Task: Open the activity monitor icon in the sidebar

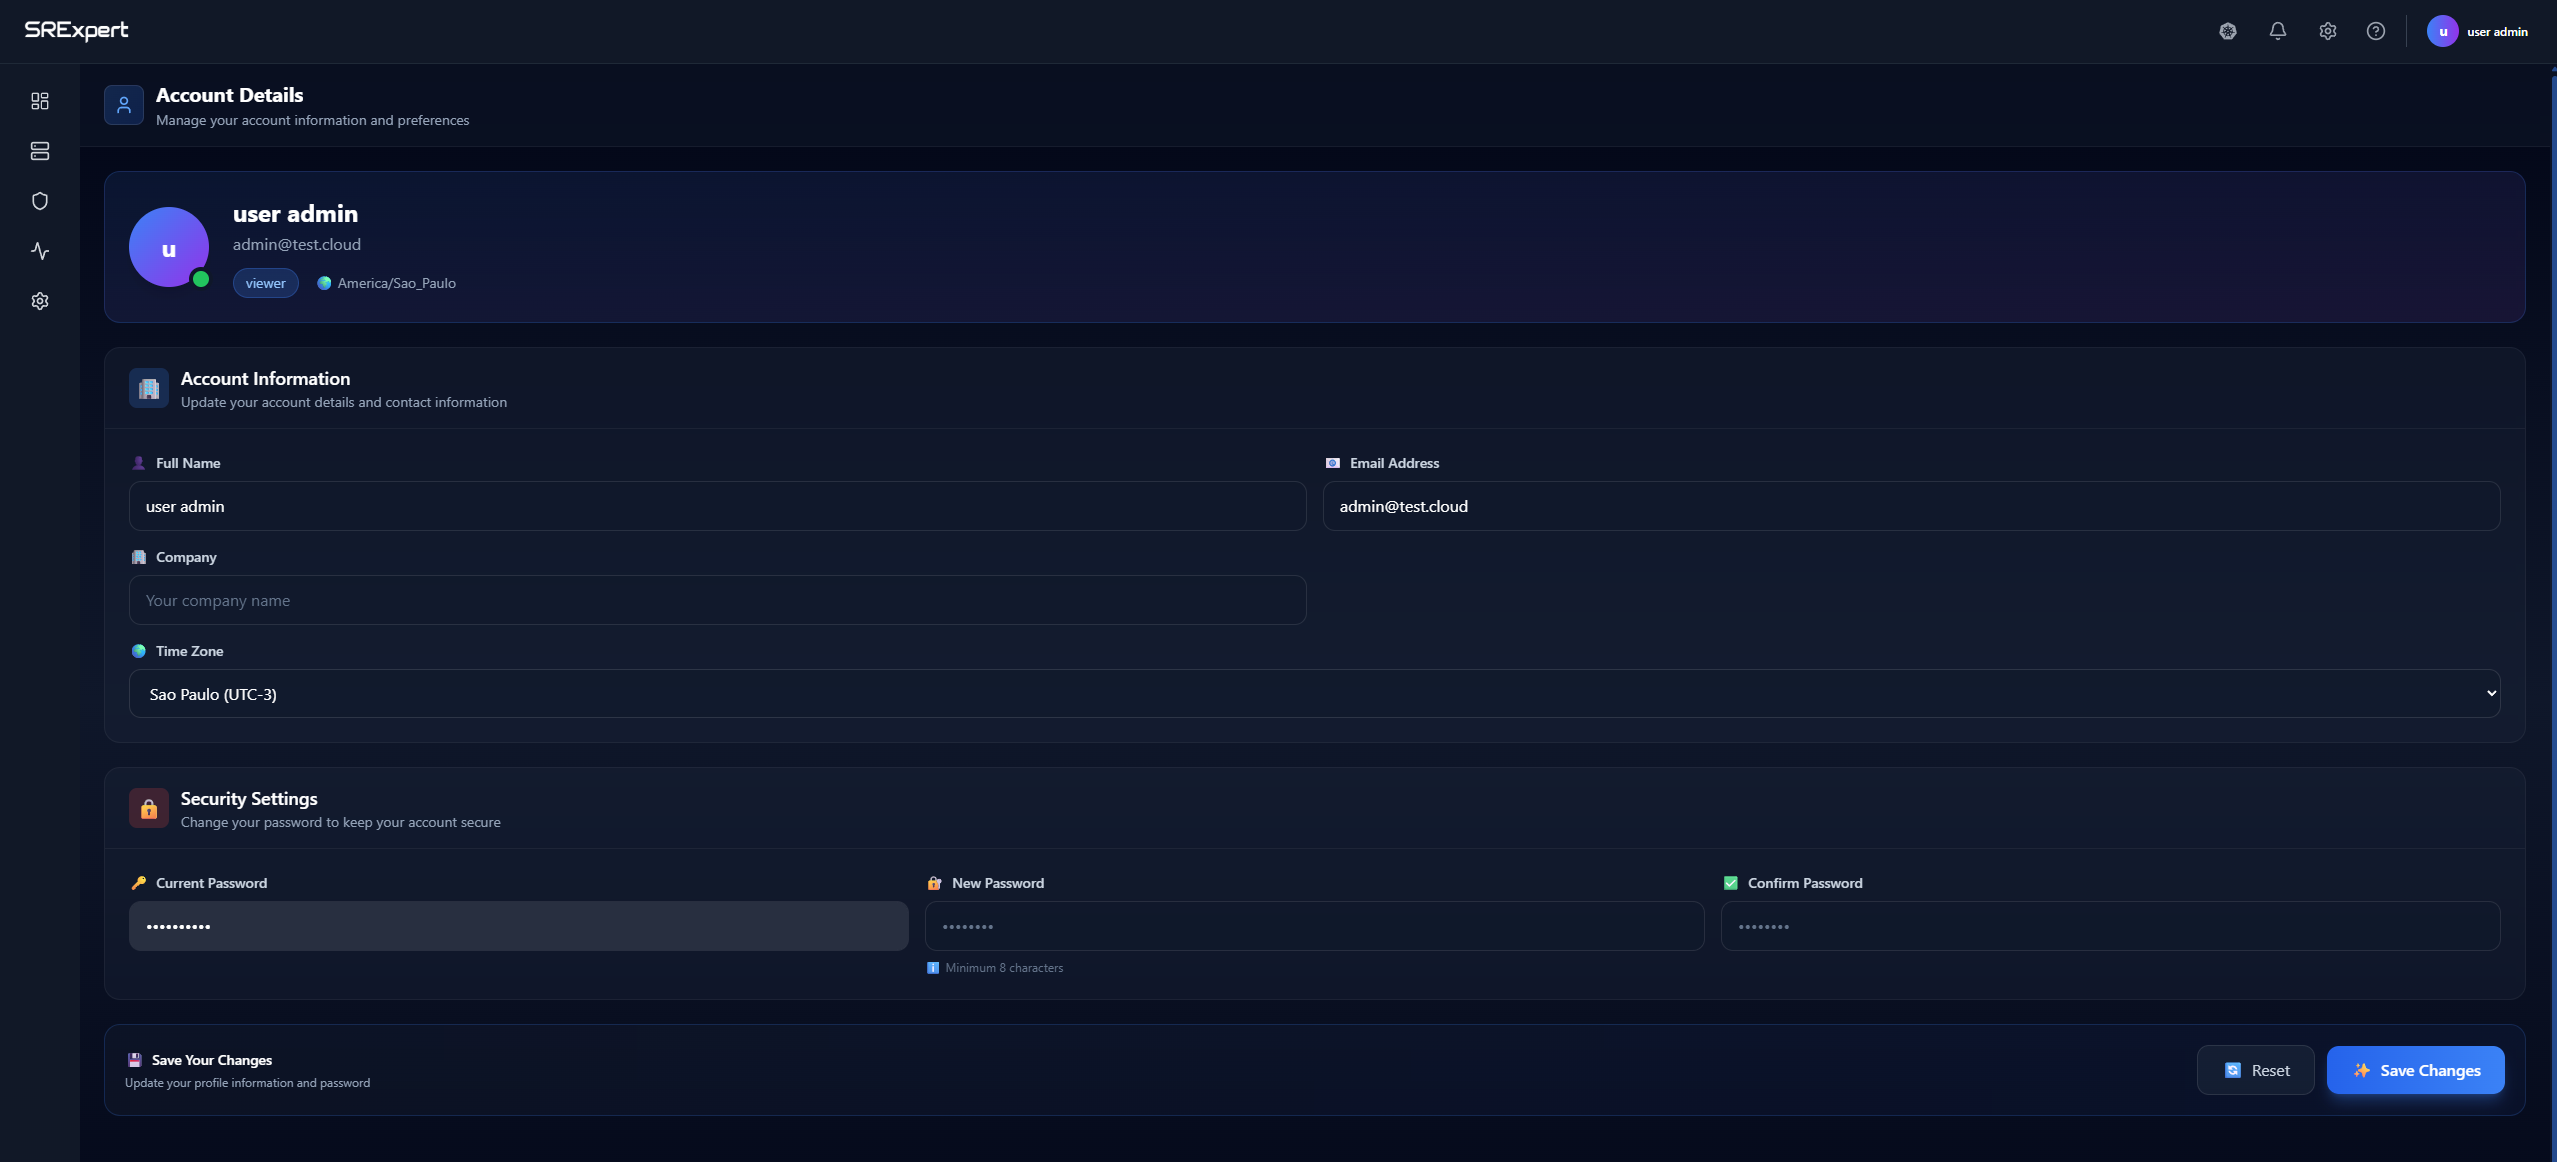Action: (39, 251)
